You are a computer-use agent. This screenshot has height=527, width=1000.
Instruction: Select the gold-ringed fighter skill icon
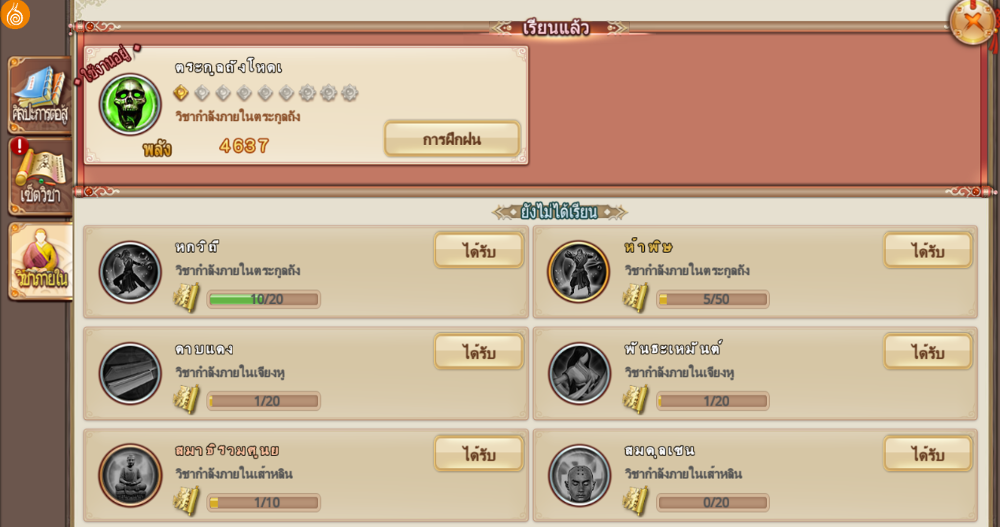pos(579,272)
